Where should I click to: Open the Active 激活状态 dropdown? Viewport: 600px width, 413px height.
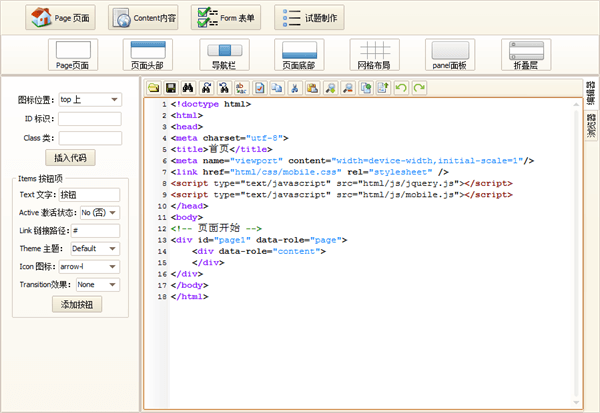point(99,212)
